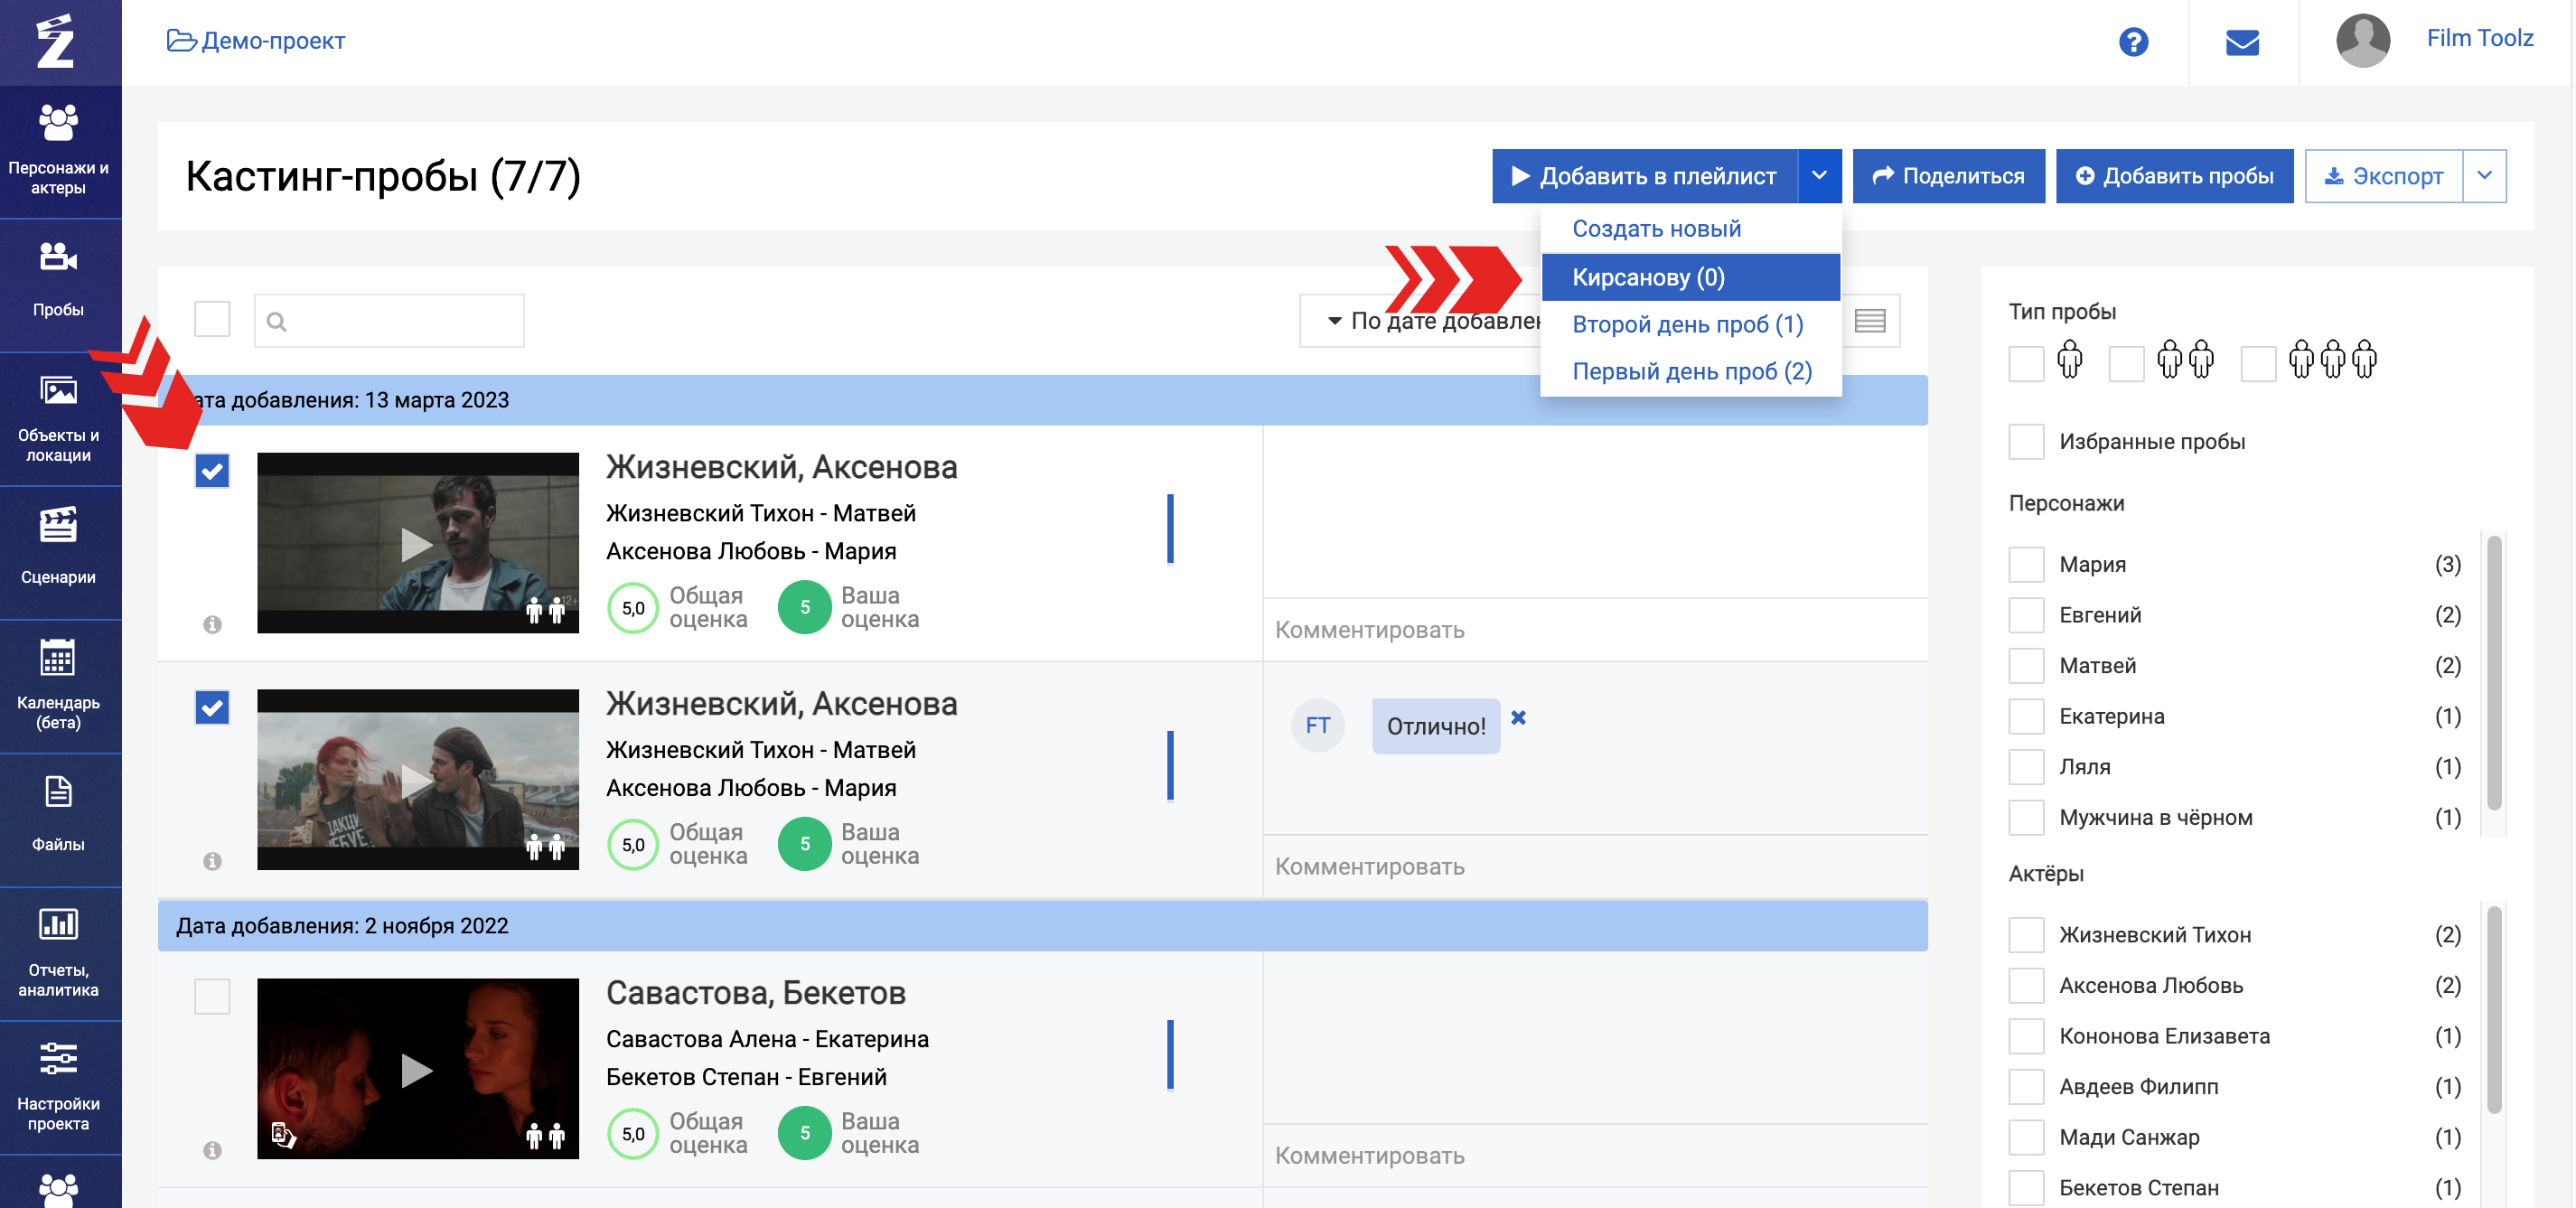Click Добавить пробы button
The height and width of the screenshot is (1208, 2576).
click(2174, 176)
